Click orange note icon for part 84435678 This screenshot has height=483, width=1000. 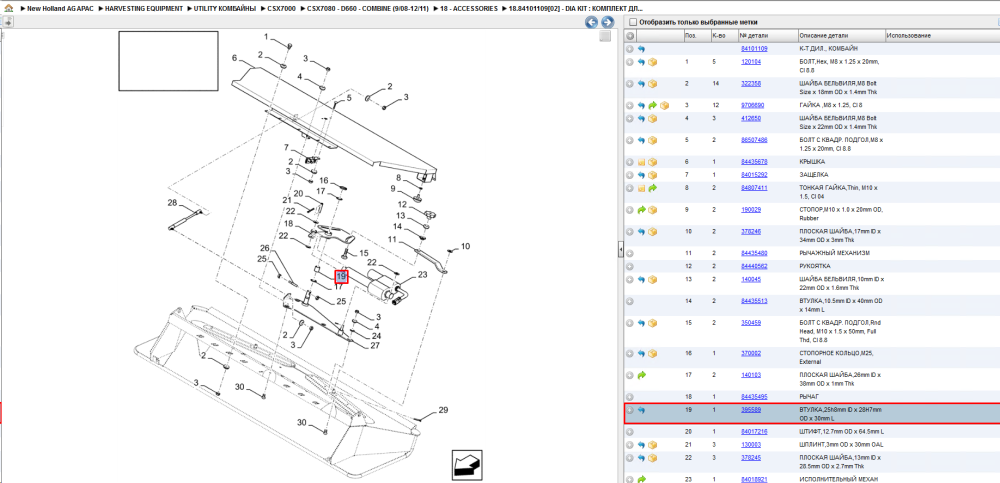pyautogui.click(x=642, y=162)
